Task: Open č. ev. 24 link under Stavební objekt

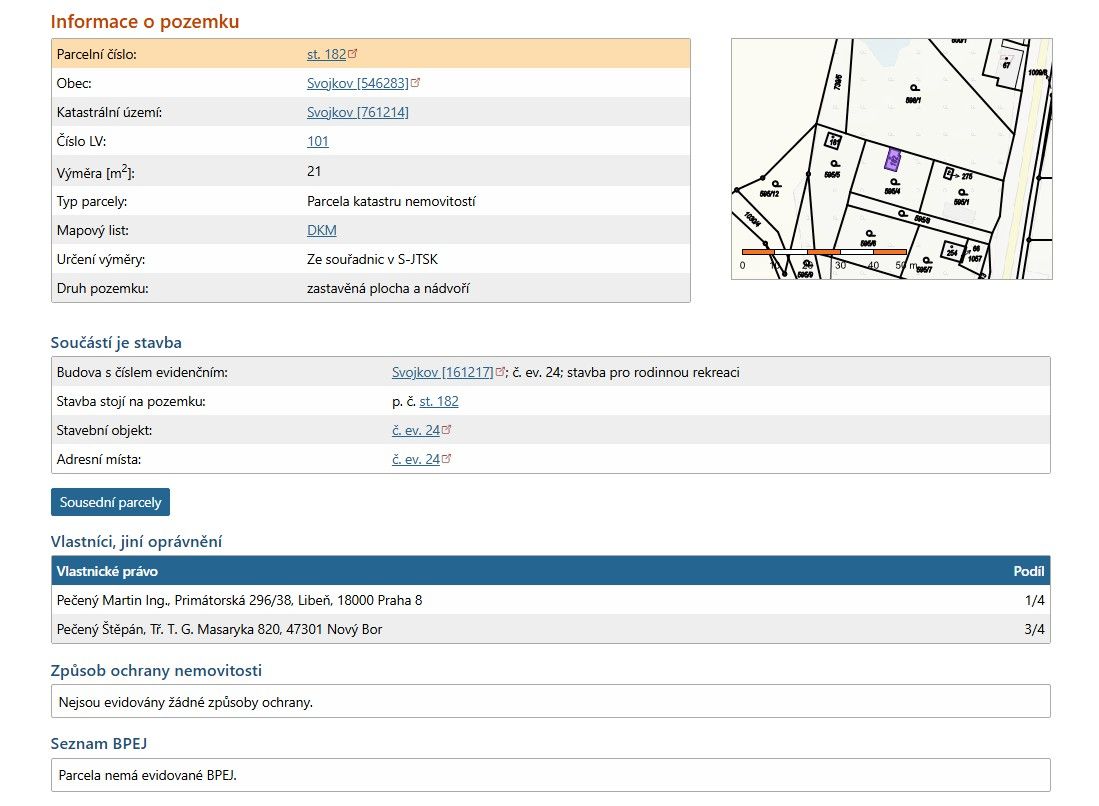Action: (415, 430)
